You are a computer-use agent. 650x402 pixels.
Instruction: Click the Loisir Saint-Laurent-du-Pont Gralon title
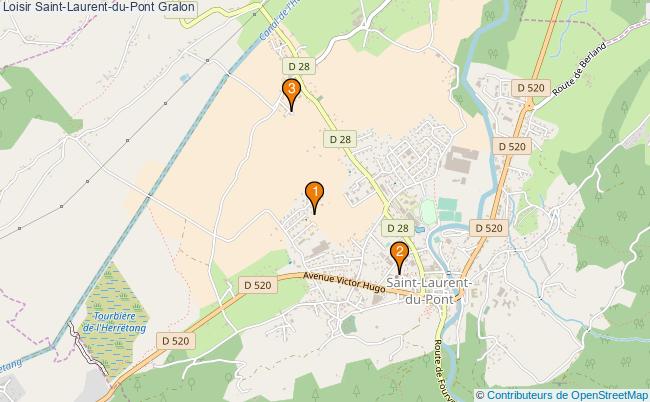(x=98, y=7)
